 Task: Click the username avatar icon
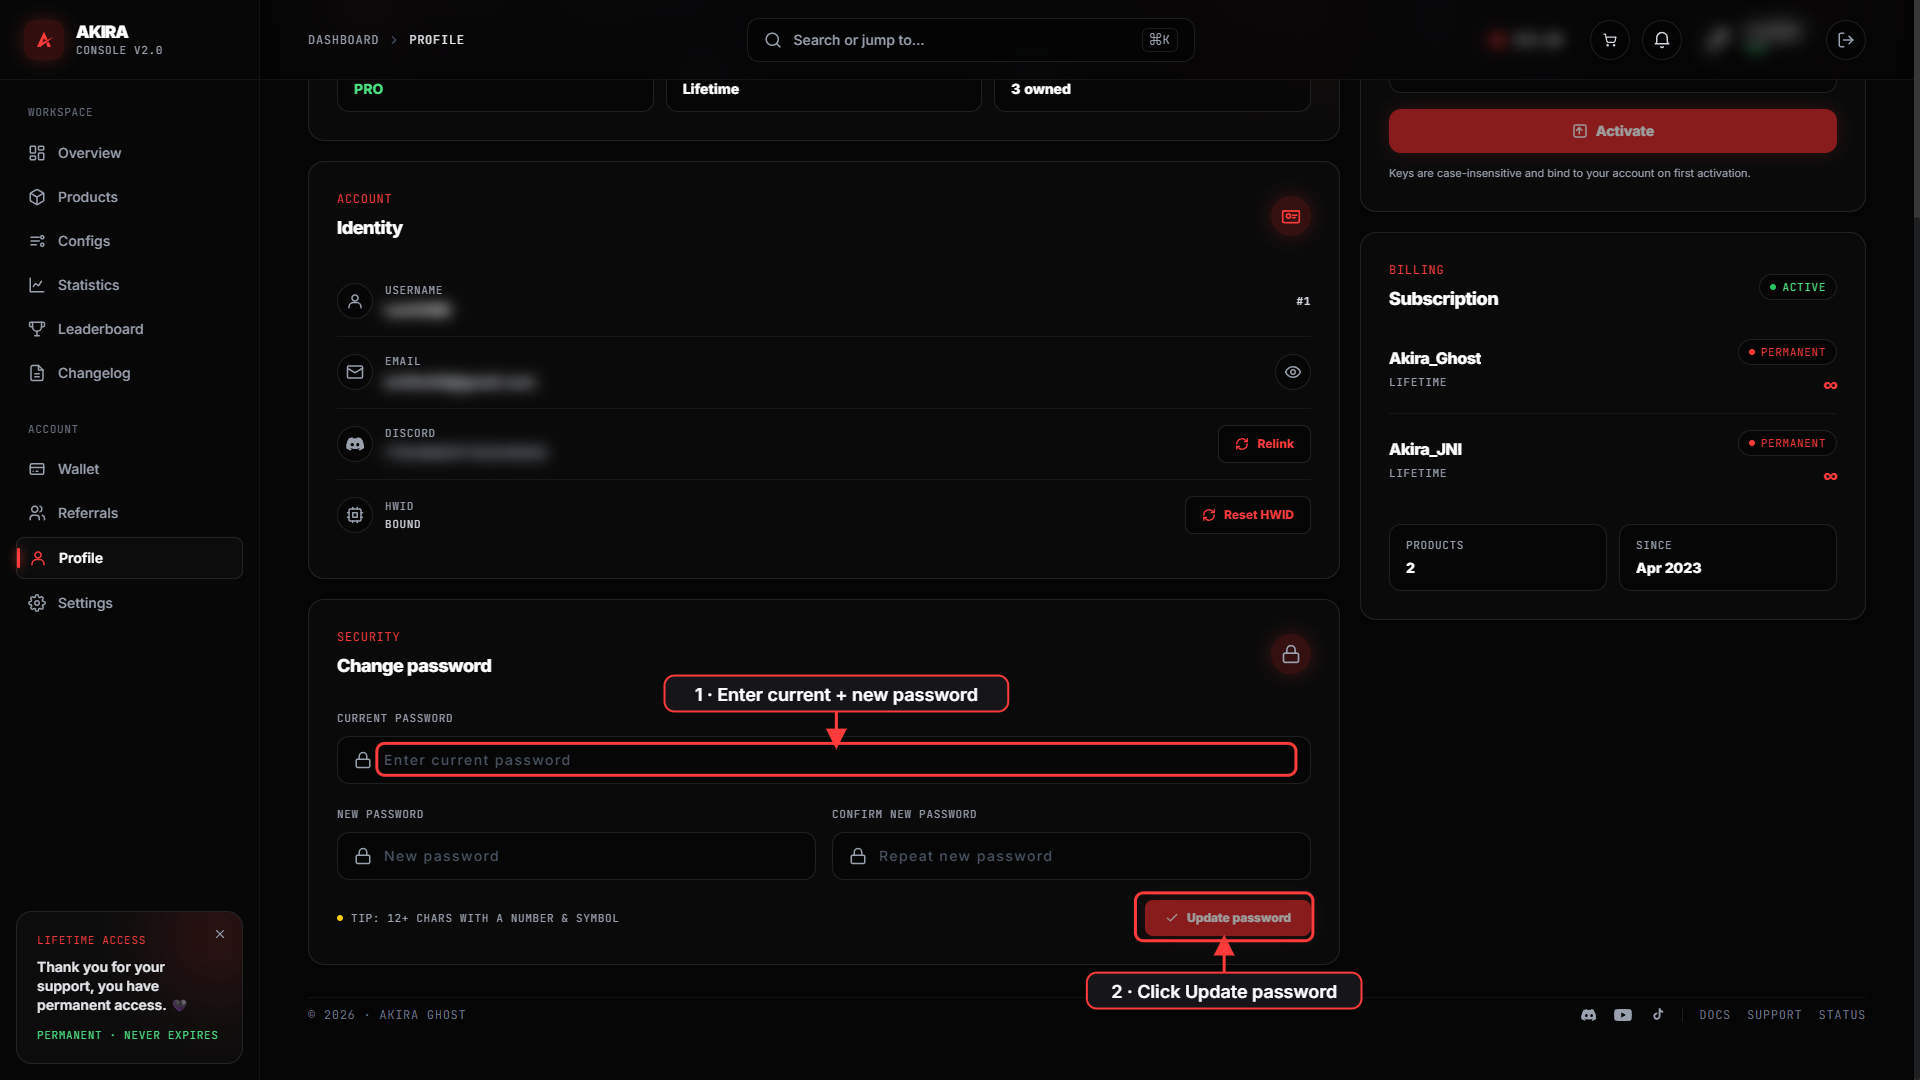[355, 301]
